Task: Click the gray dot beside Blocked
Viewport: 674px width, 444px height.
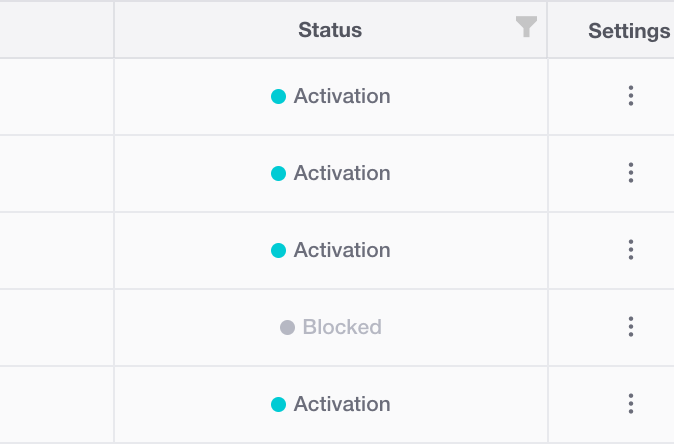Action: [x=287, y=327]
